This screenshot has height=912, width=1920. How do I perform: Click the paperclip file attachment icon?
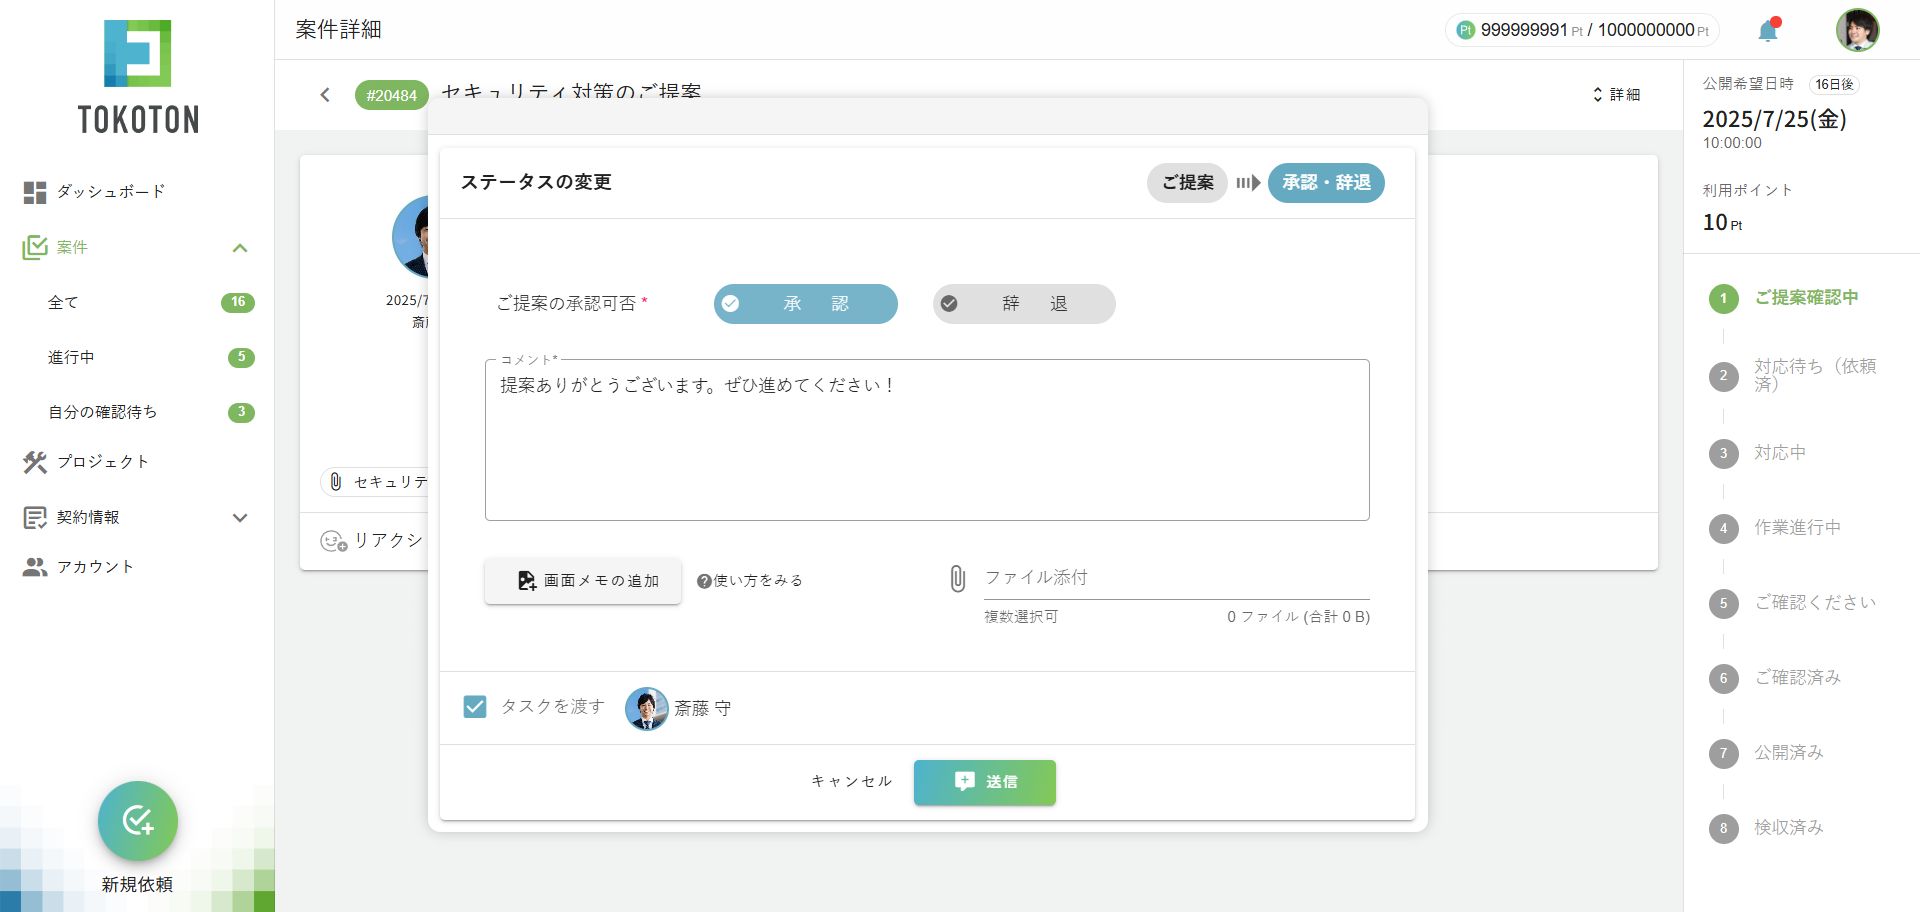pos(957,579)
